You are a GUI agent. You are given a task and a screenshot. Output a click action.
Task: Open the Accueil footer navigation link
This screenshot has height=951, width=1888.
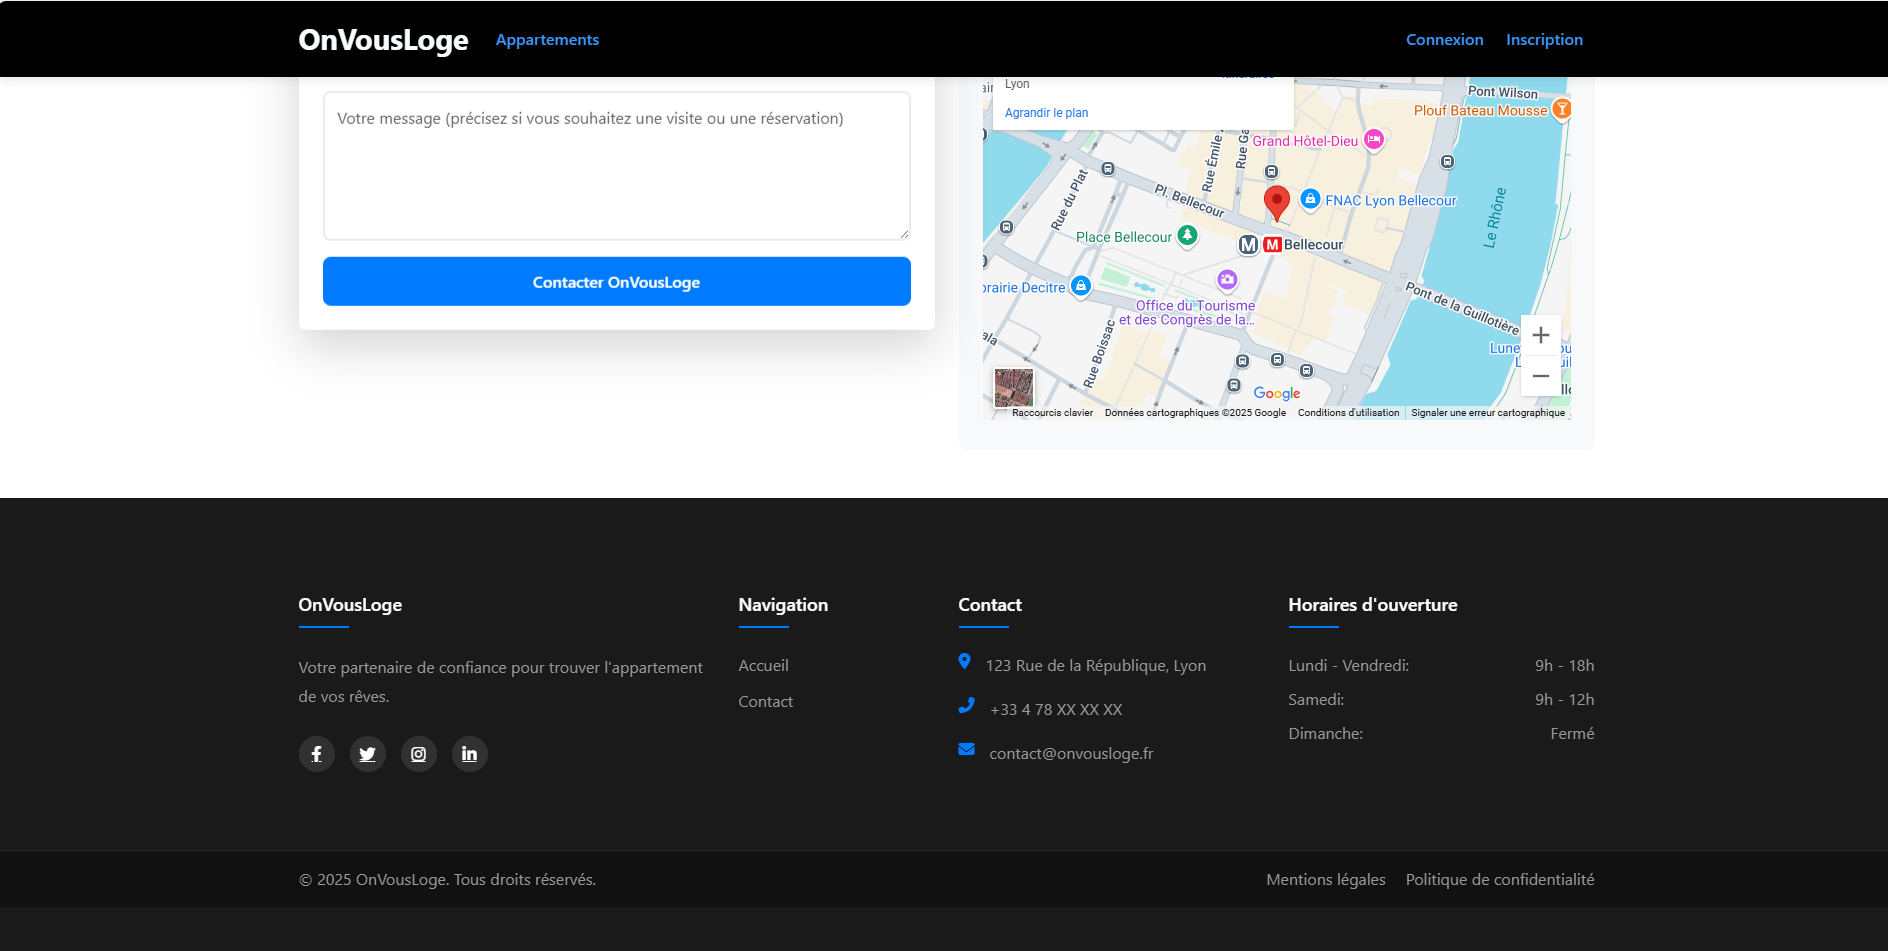[x=763, y=666]
